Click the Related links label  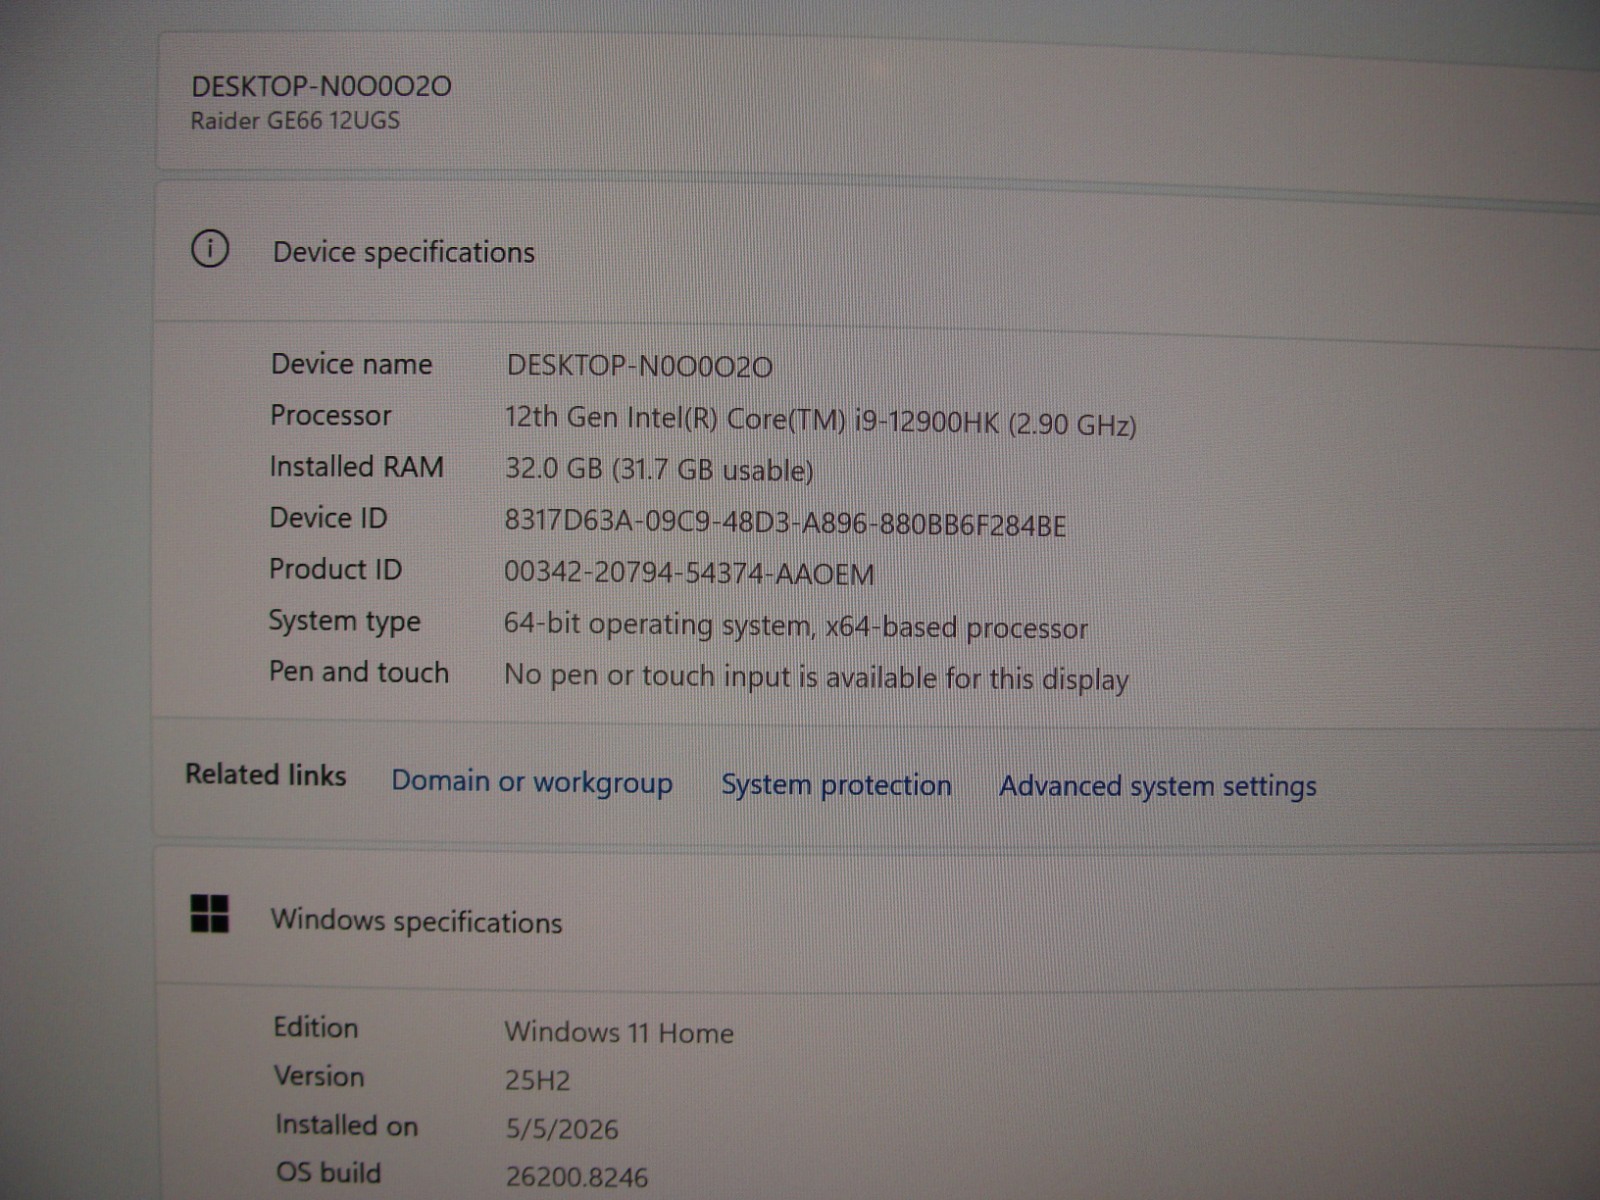click(265, 774)
